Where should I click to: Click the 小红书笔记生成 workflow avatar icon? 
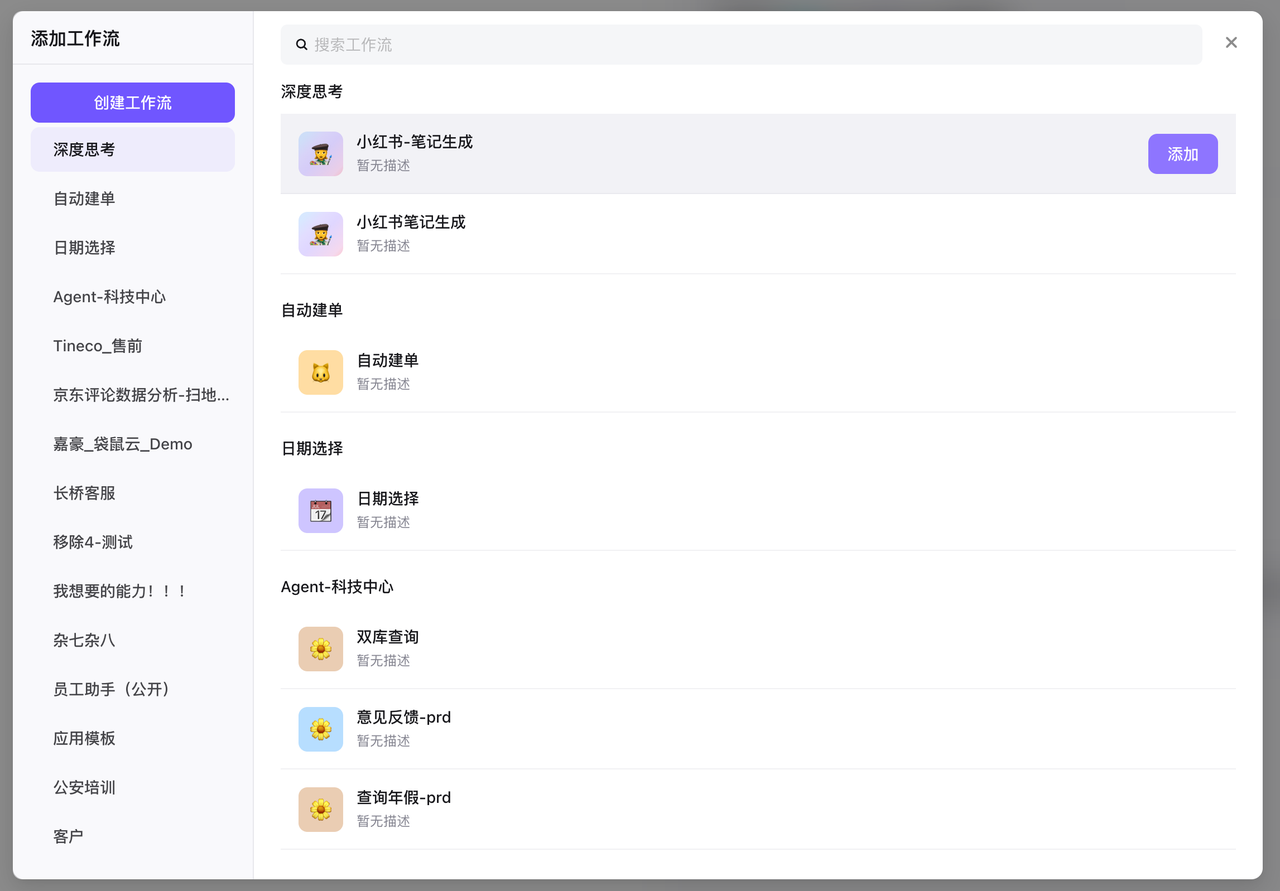(x=320, y=234)
